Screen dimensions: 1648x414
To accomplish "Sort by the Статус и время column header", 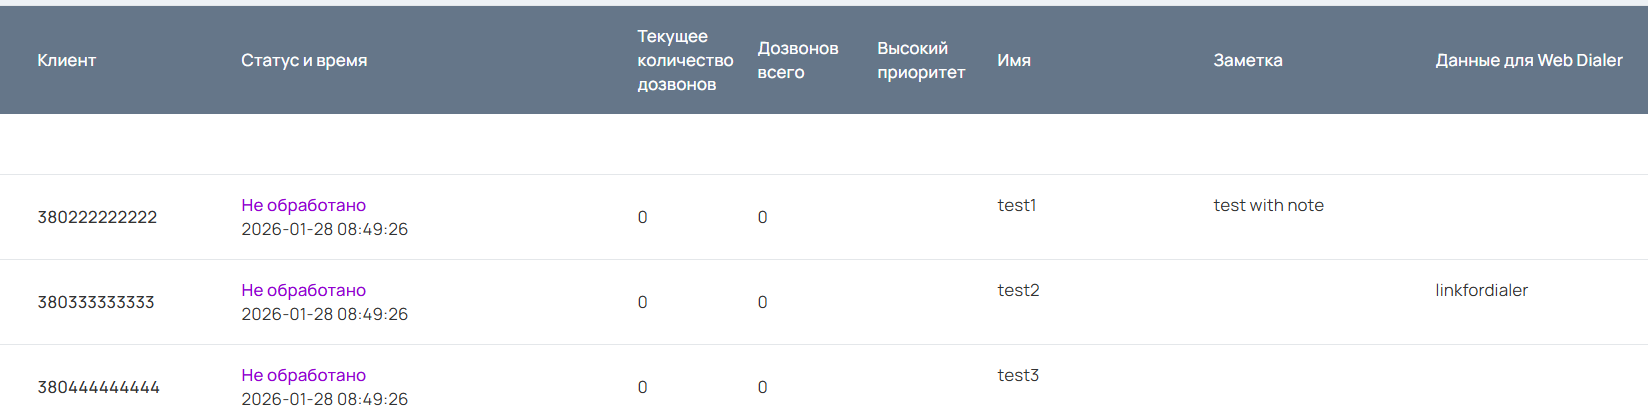I will pyautogui.click(x=304, y=60).
